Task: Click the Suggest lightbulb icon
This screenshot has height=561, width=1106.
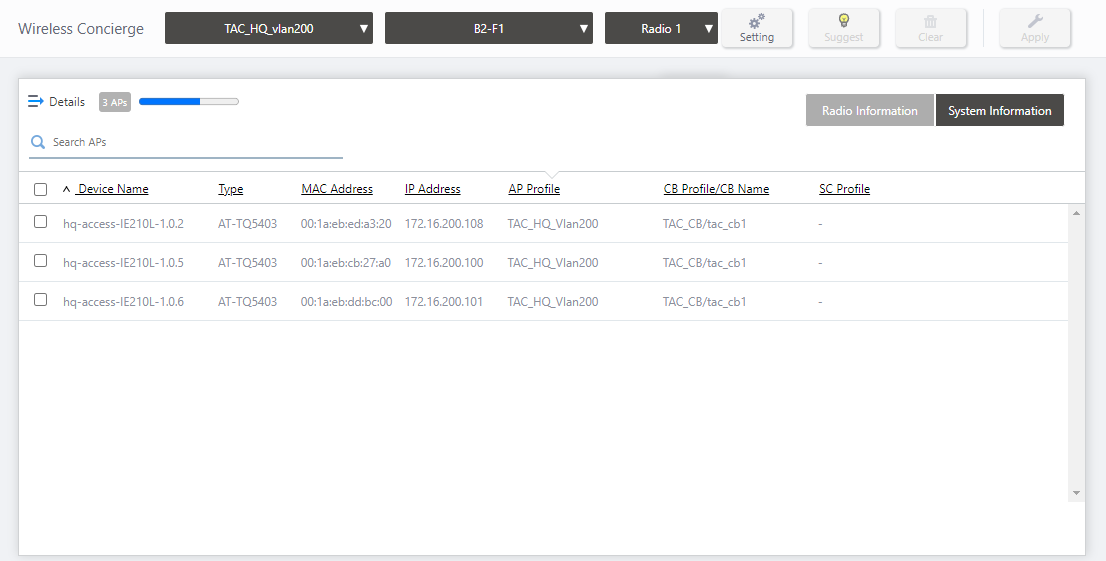Action: click(843, 21)
